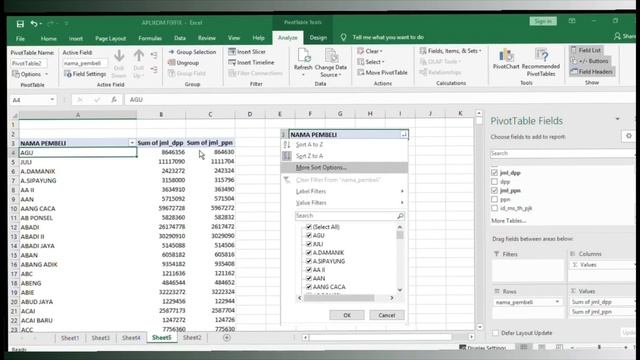Click the Tell me lightbulb icon
The image size is (640, 360).
point(344,37)
